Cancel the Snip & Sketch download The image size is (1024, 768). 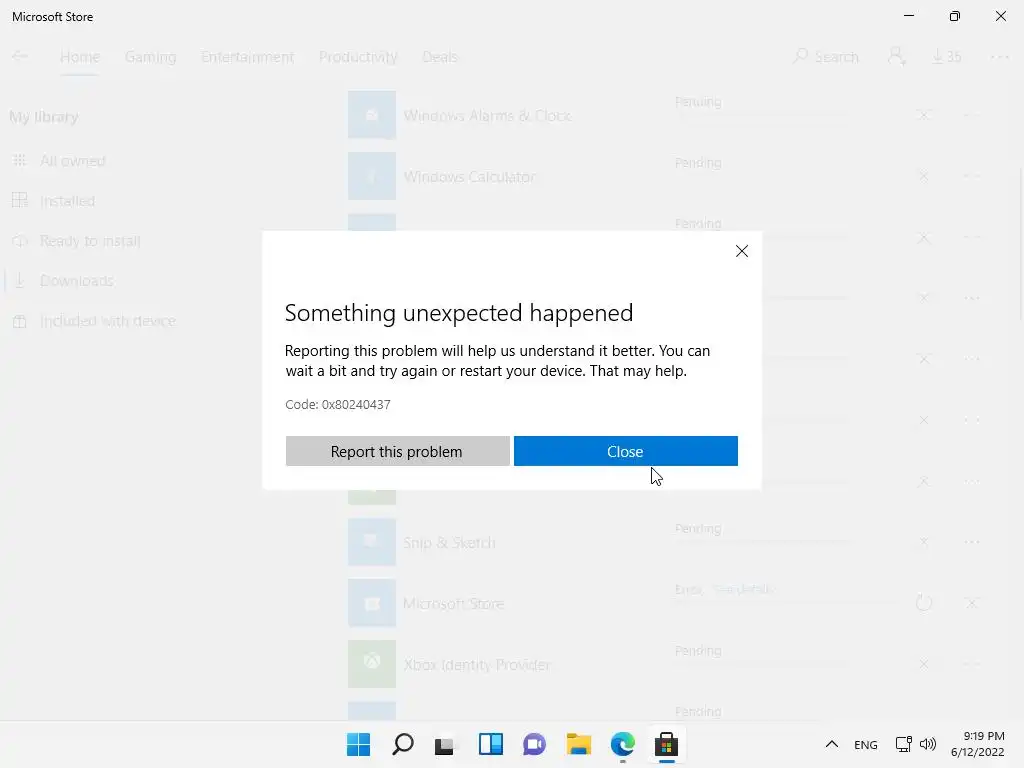pos(923,542)
